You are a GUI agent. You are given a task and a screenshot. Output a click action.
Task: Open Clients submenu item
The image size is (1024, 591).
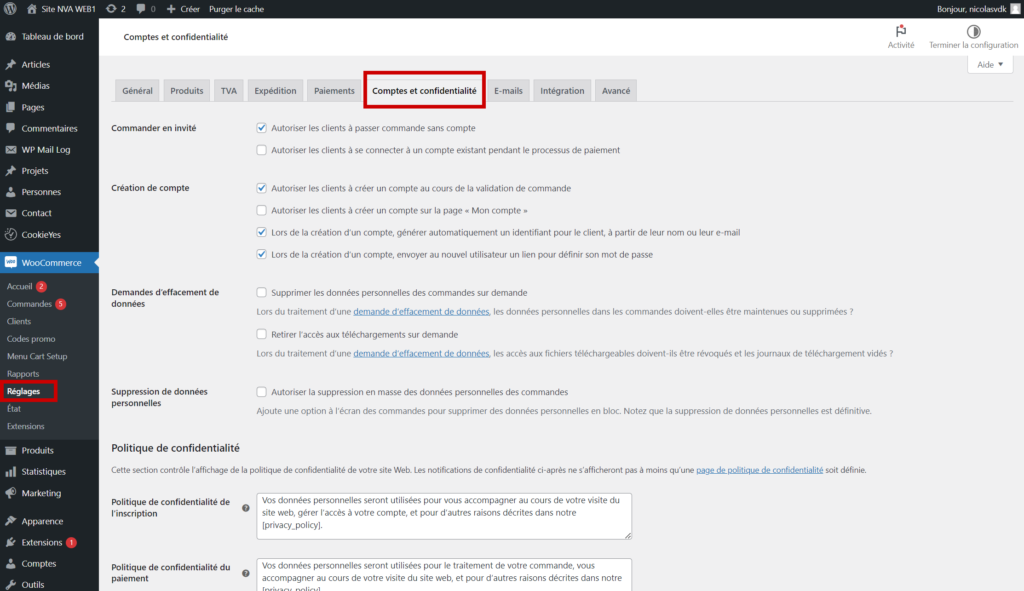tap(19, 321)
